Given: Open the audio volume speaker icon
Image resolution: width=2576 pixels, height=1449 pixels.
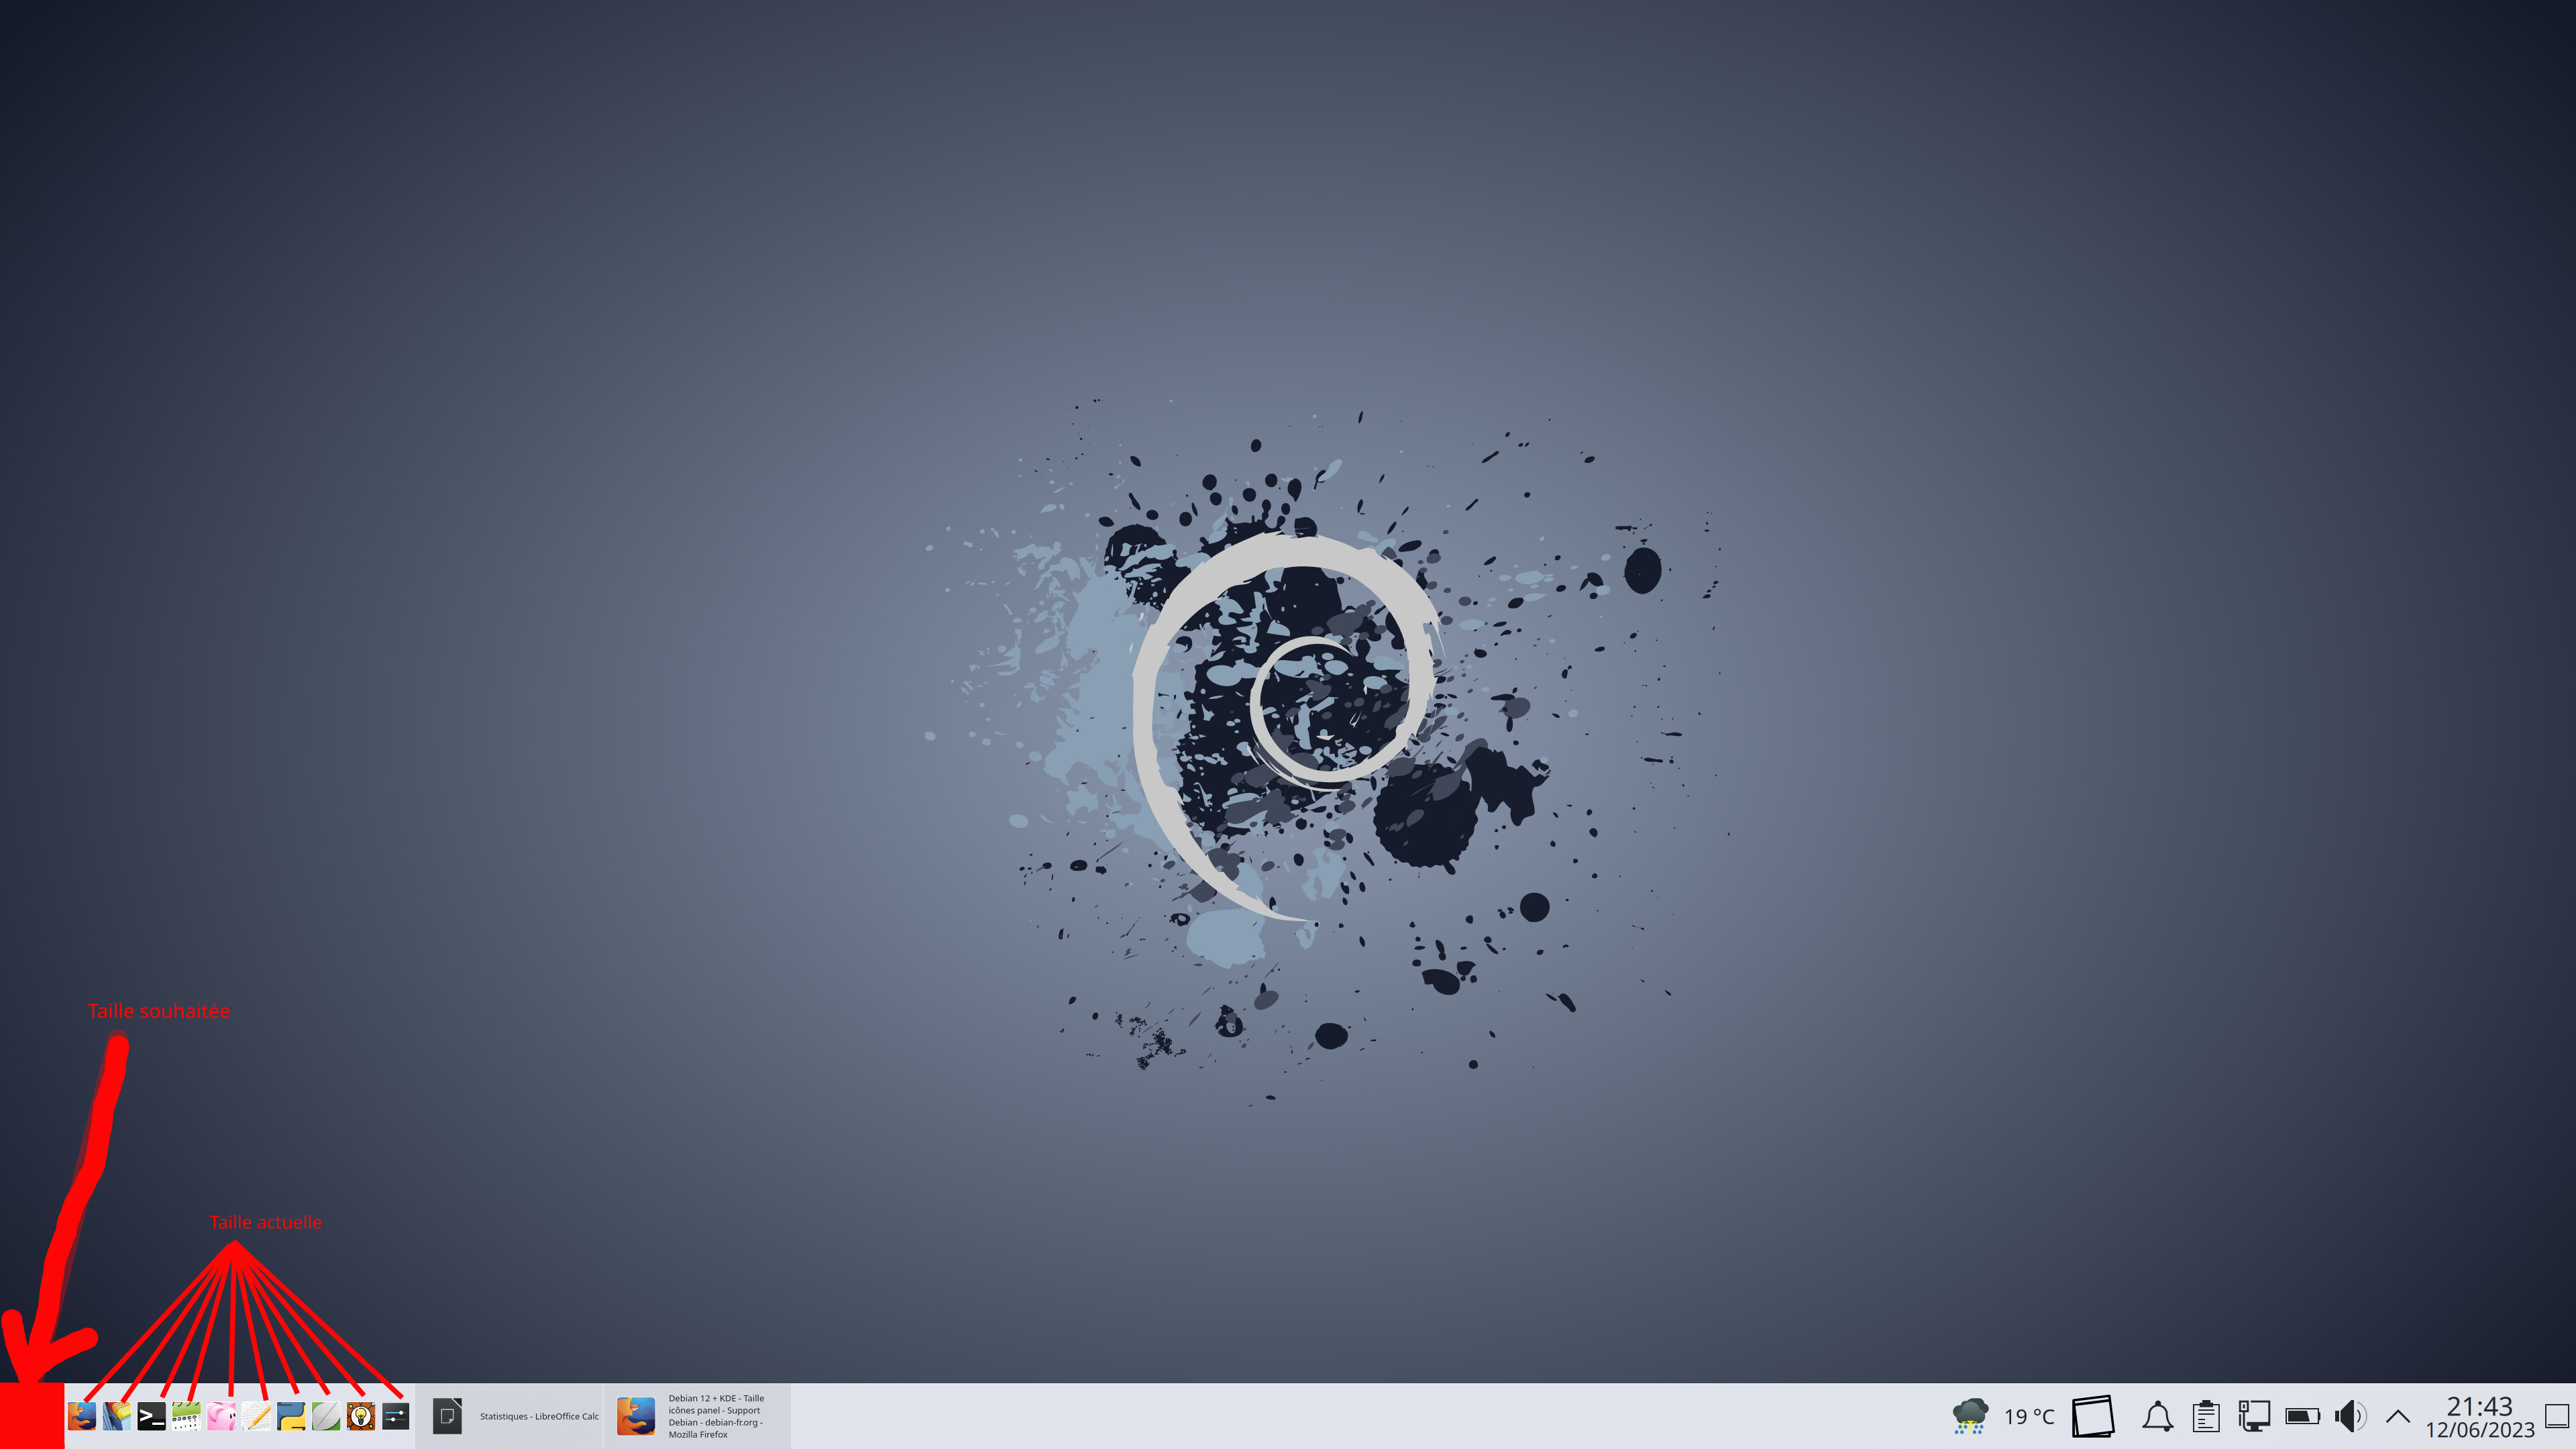Looking at the screenshot, I should [2350, 1416].
